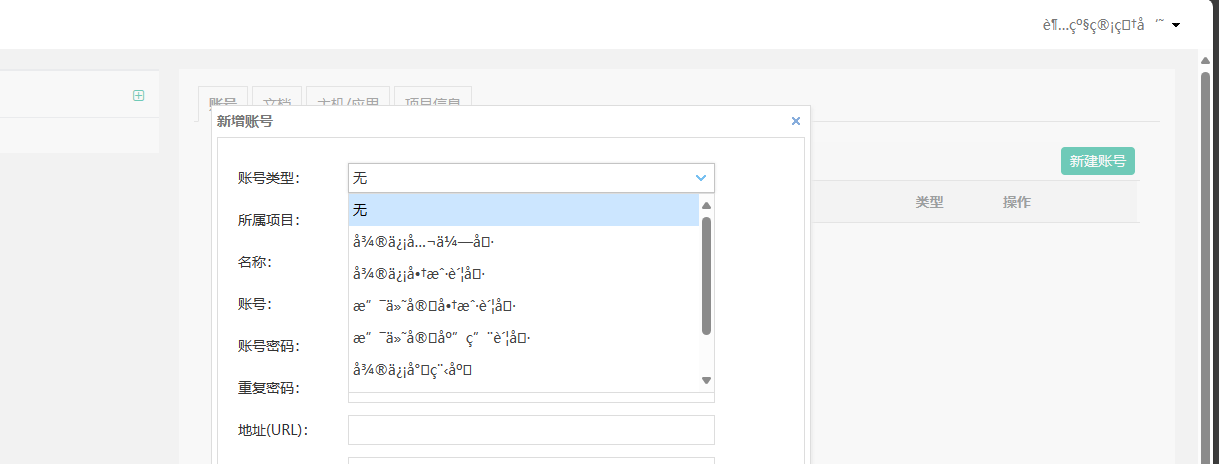Viewport: 1219px width, 464px height.
Task: Click into the 地址(URL) input field
Action: (x=531, y=430)
